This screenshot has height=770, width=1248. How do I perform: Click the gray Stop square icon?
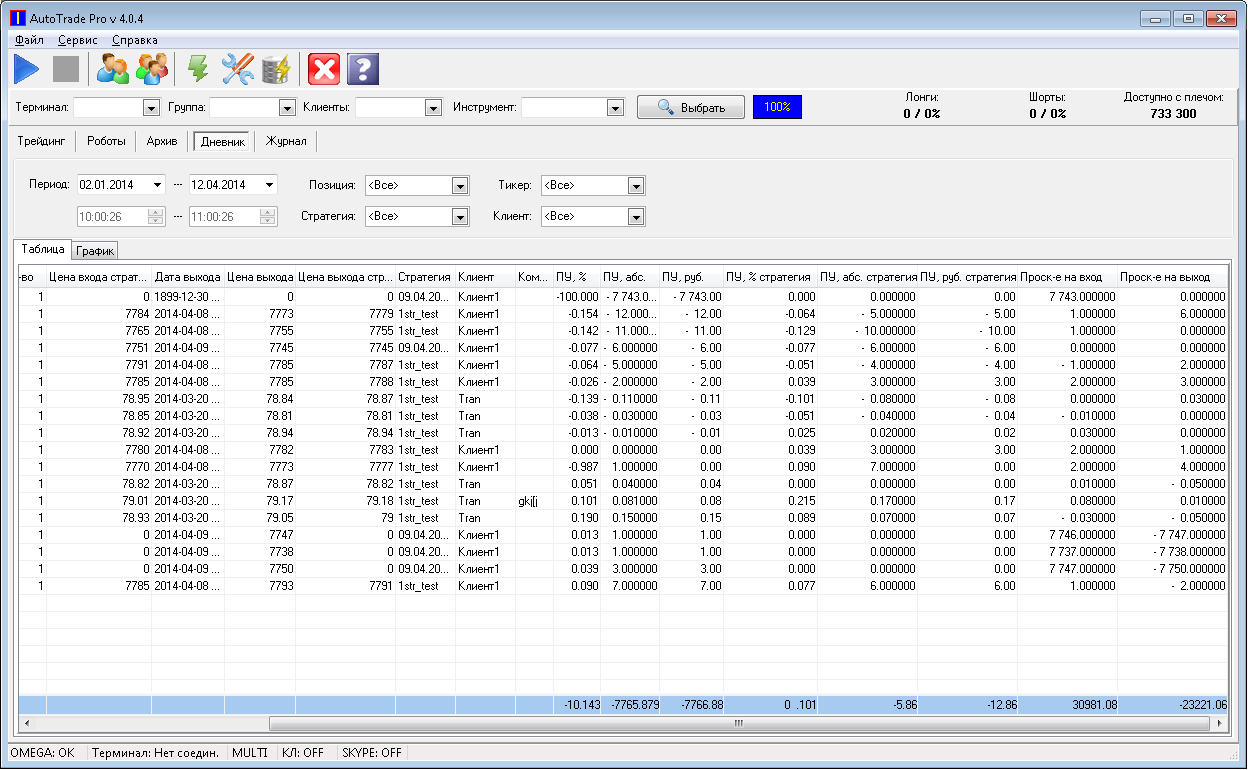tap(66, 69)
